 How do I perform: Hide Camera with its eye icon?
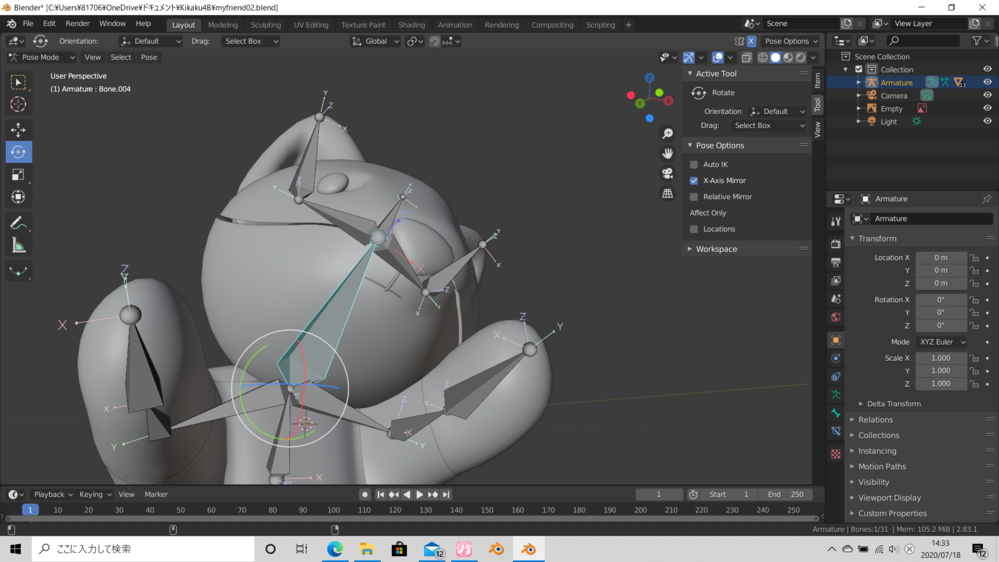(987, 96)
